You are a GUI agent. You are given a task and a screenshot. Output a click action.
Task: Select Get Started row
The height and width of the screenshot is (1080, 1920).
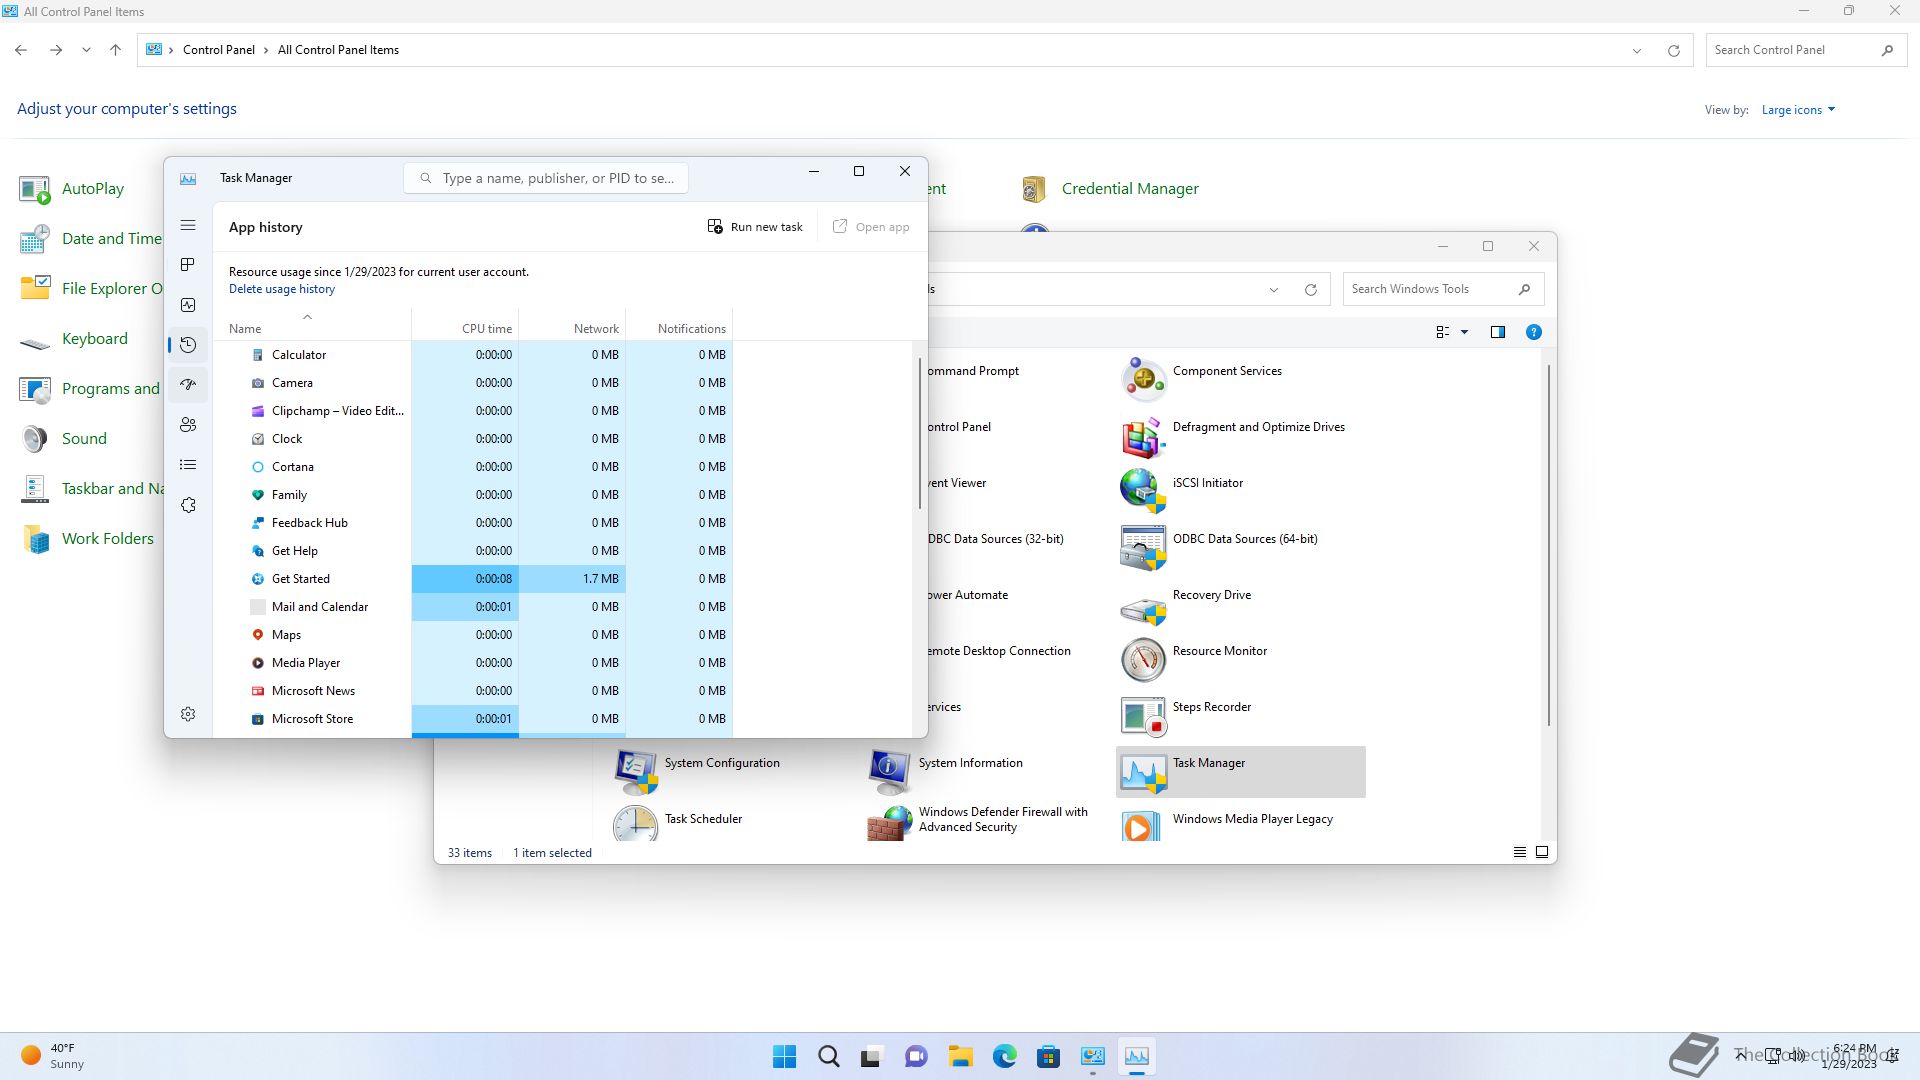pos(472,579)
